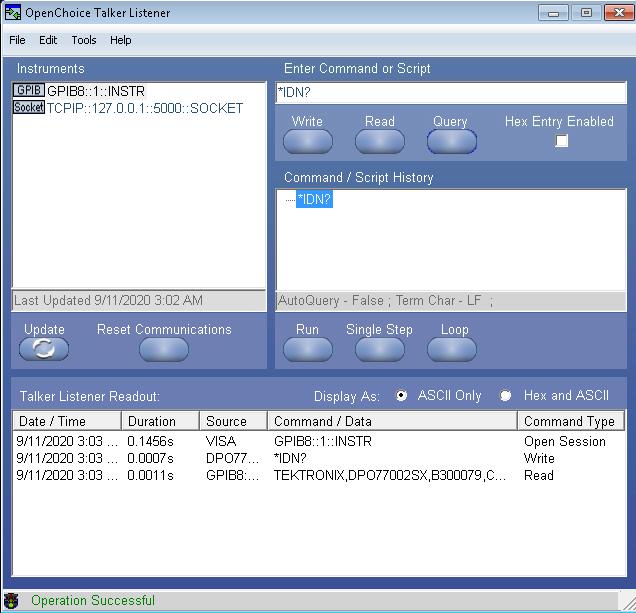Click the Update refresh icon button
636x613 pixels.
[44, 348]
